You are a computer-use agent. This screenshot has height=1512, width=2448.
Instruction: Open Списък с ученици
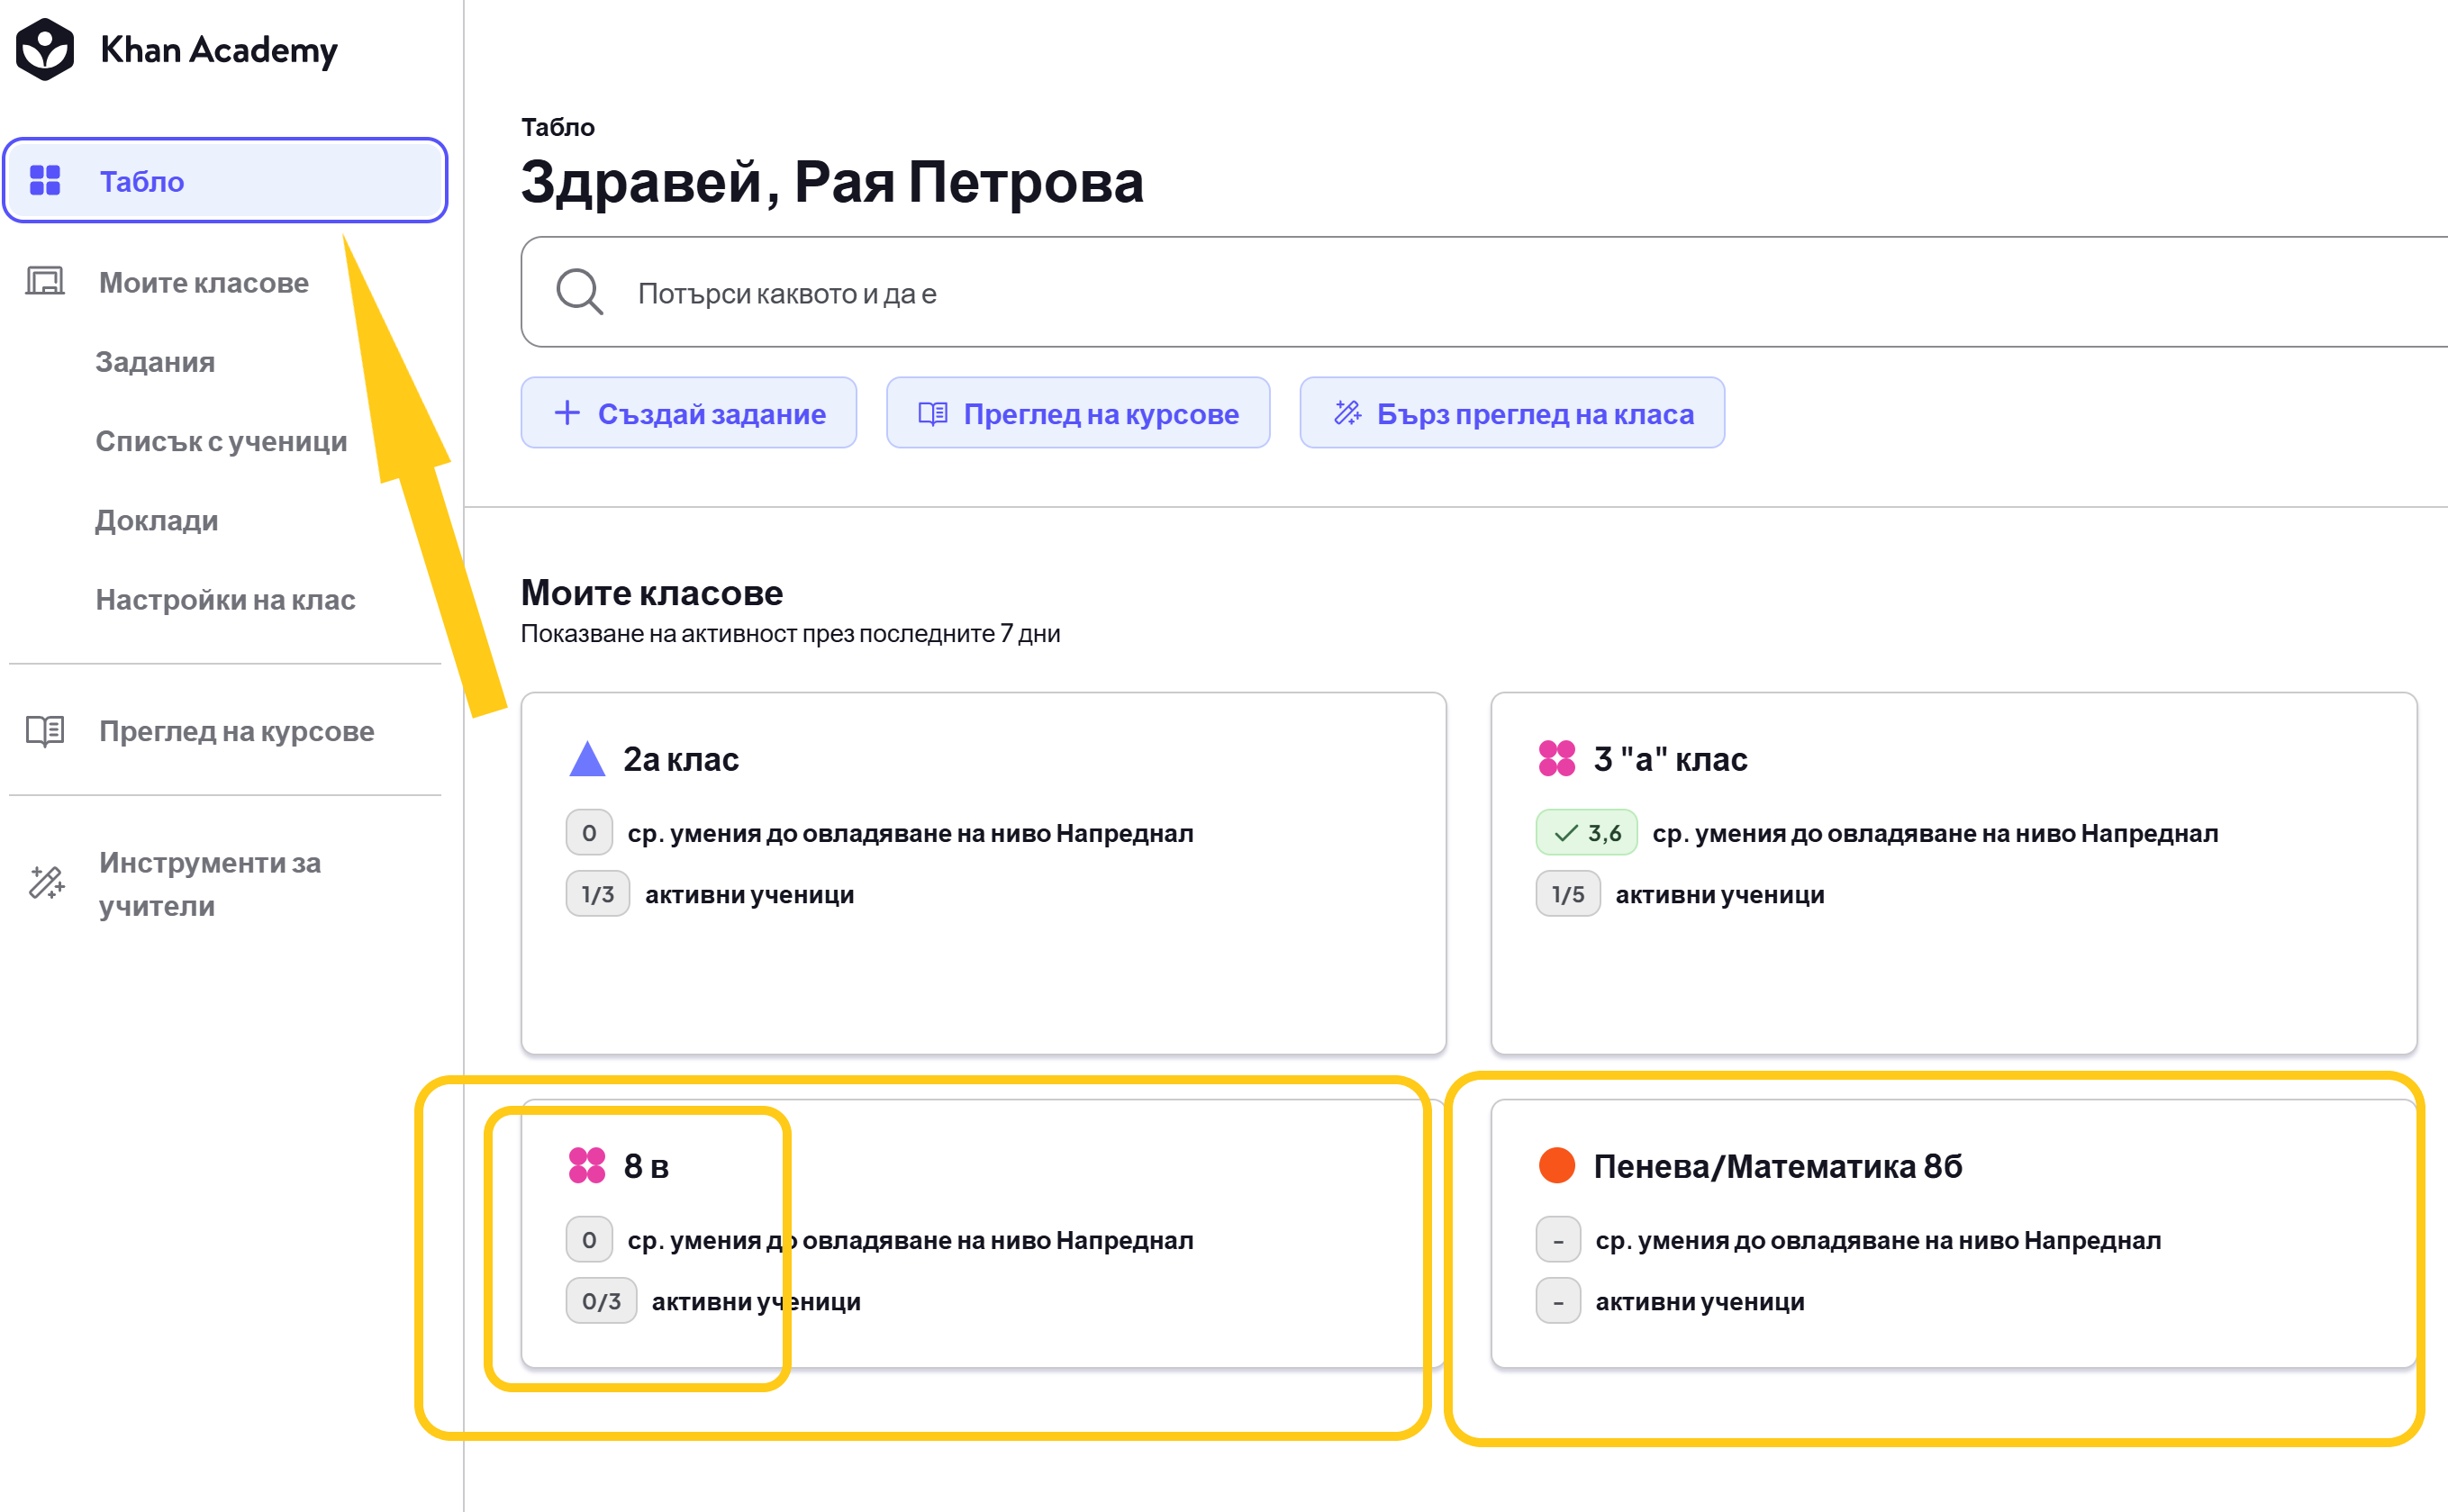point(221,441)
